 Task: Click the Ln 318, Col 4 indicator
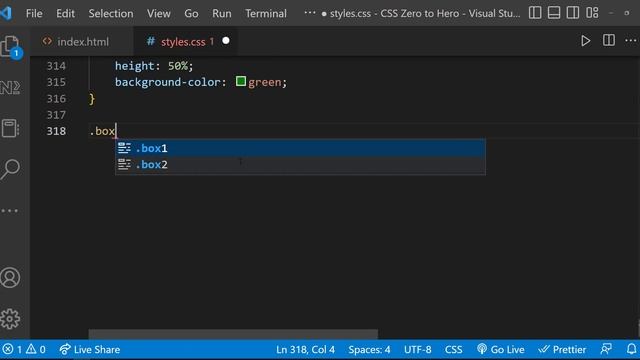(x=305, y=350)
